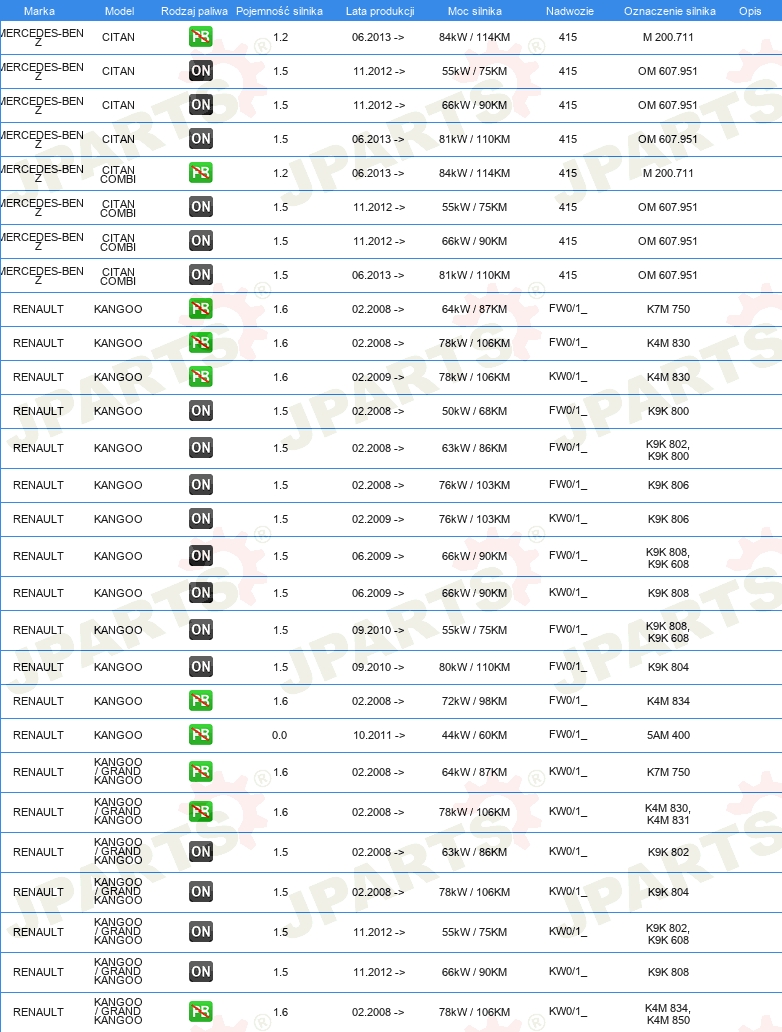This screenshot has height=1032, width=782.
Task: Click the KANGOO model cell in 5AM 400 row
Action: (x=118, y=735)
